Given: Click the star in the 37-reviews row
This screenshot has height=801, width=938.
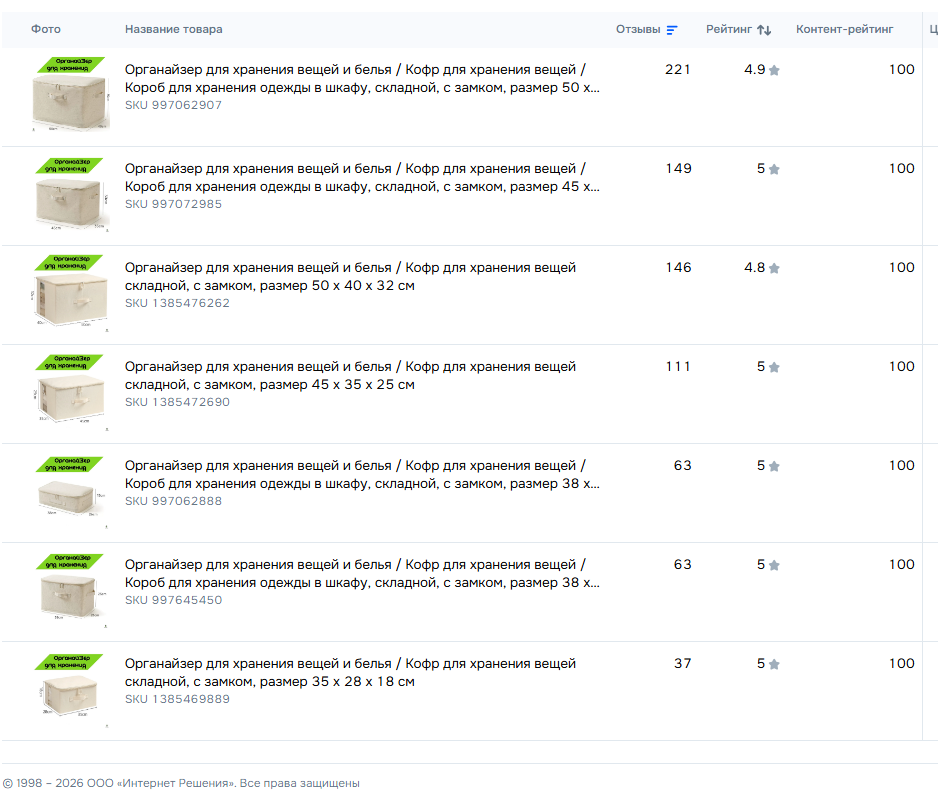Looking at the screenshot, I should [774, 665].
